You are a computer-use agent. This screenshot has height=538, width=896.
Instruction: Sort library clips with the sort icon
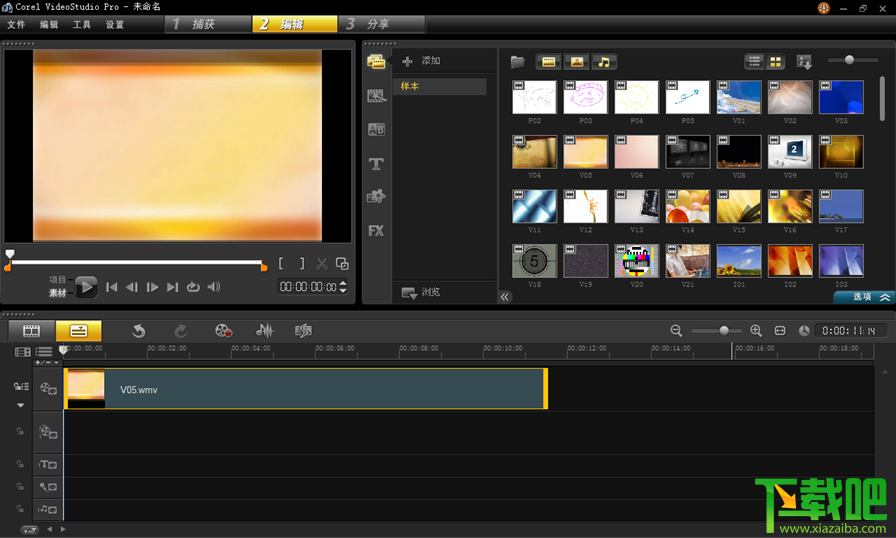[x=804, y=62]
